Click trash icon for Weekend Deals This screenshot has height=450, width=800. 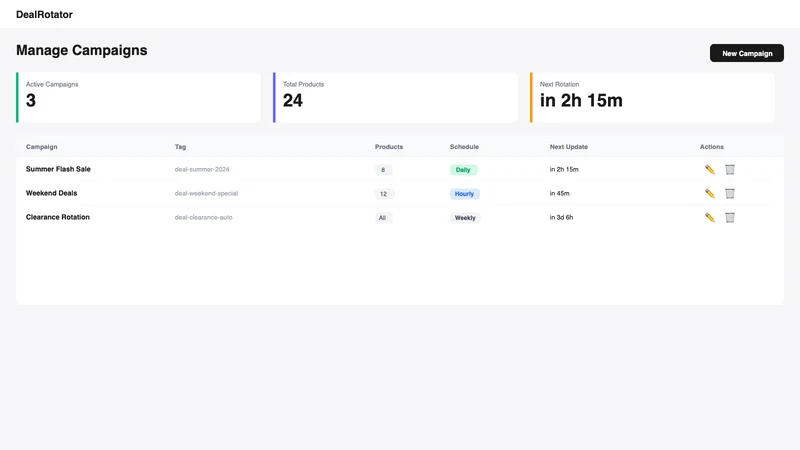pos(730,193)
